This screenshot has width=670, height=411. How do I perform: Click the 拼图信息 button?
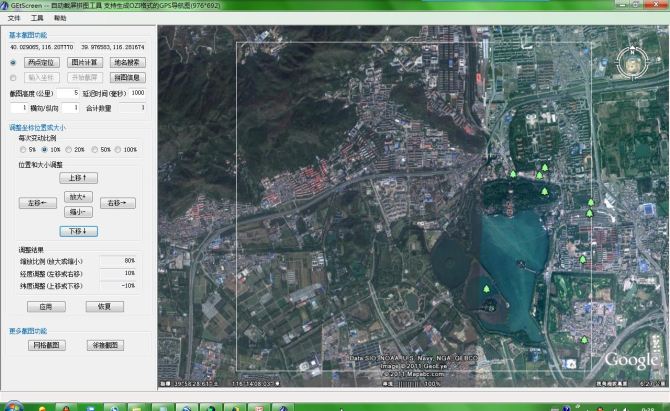click(127, 77)
